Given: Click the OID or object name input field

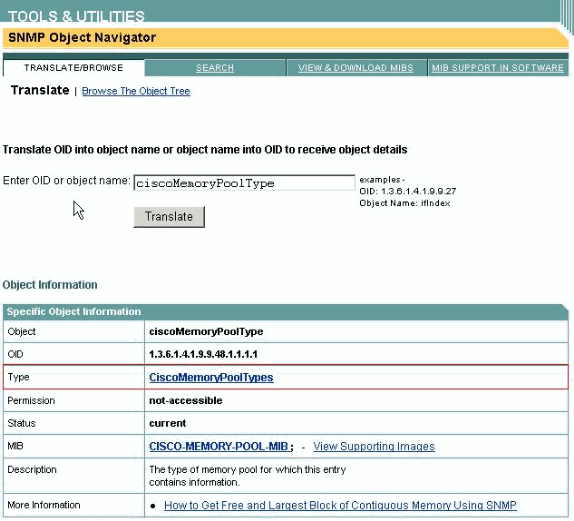Looking at the screenshot, I should point(244,183).
